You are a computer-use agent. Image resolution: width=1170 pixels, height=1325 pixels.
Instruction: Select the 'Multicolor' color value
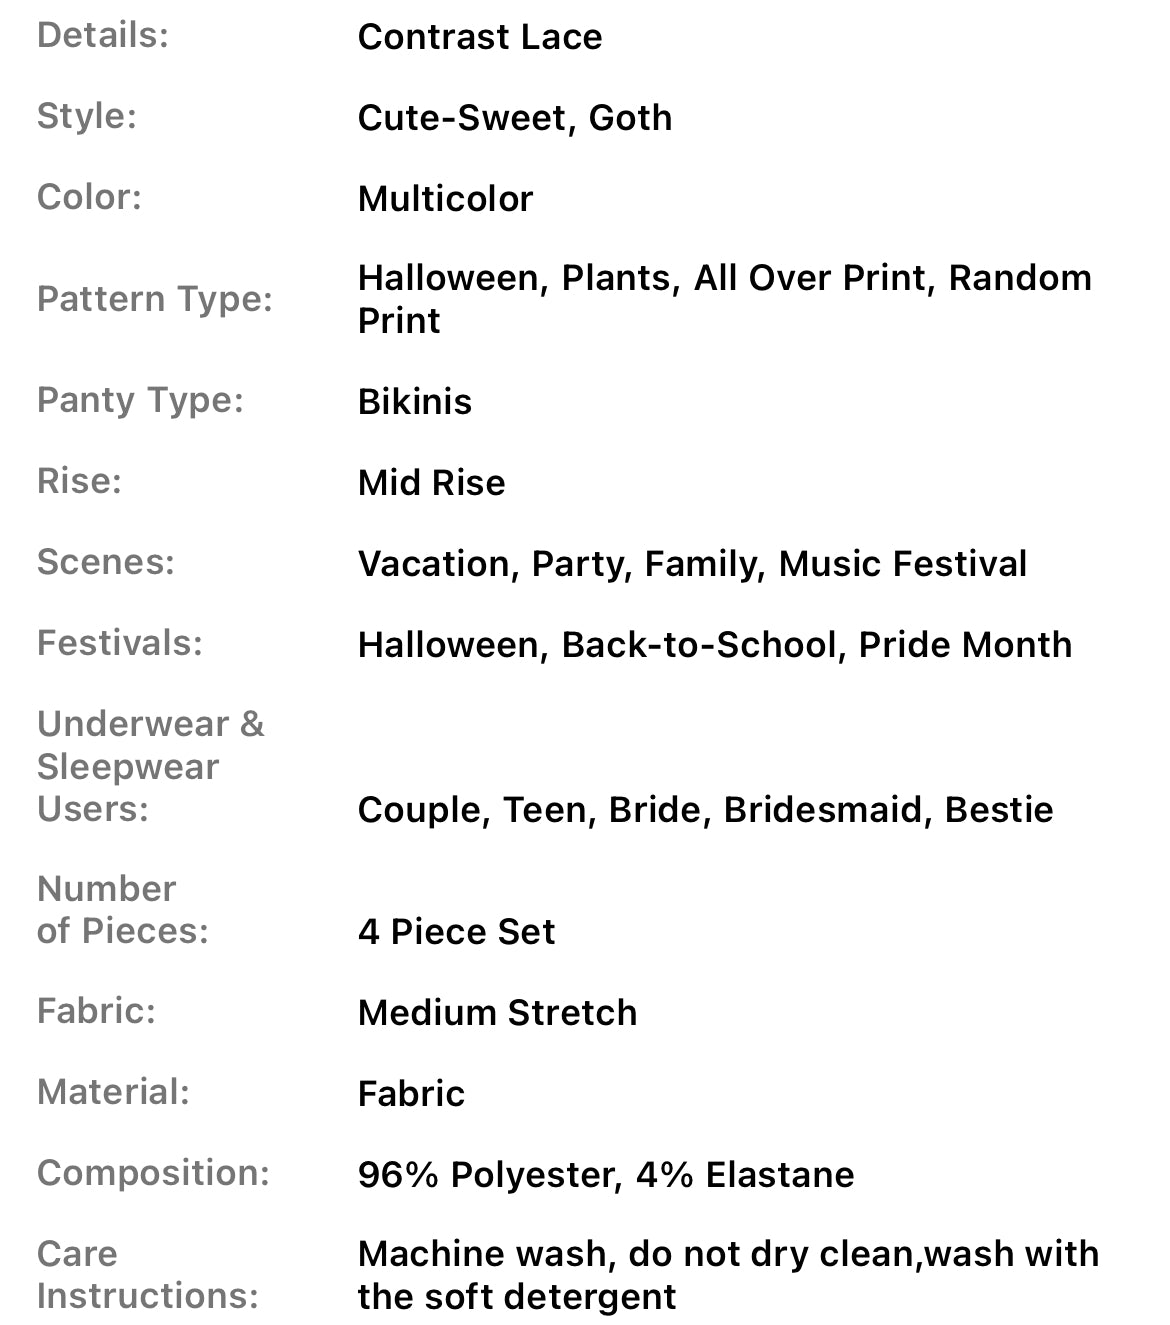[445, 199]
